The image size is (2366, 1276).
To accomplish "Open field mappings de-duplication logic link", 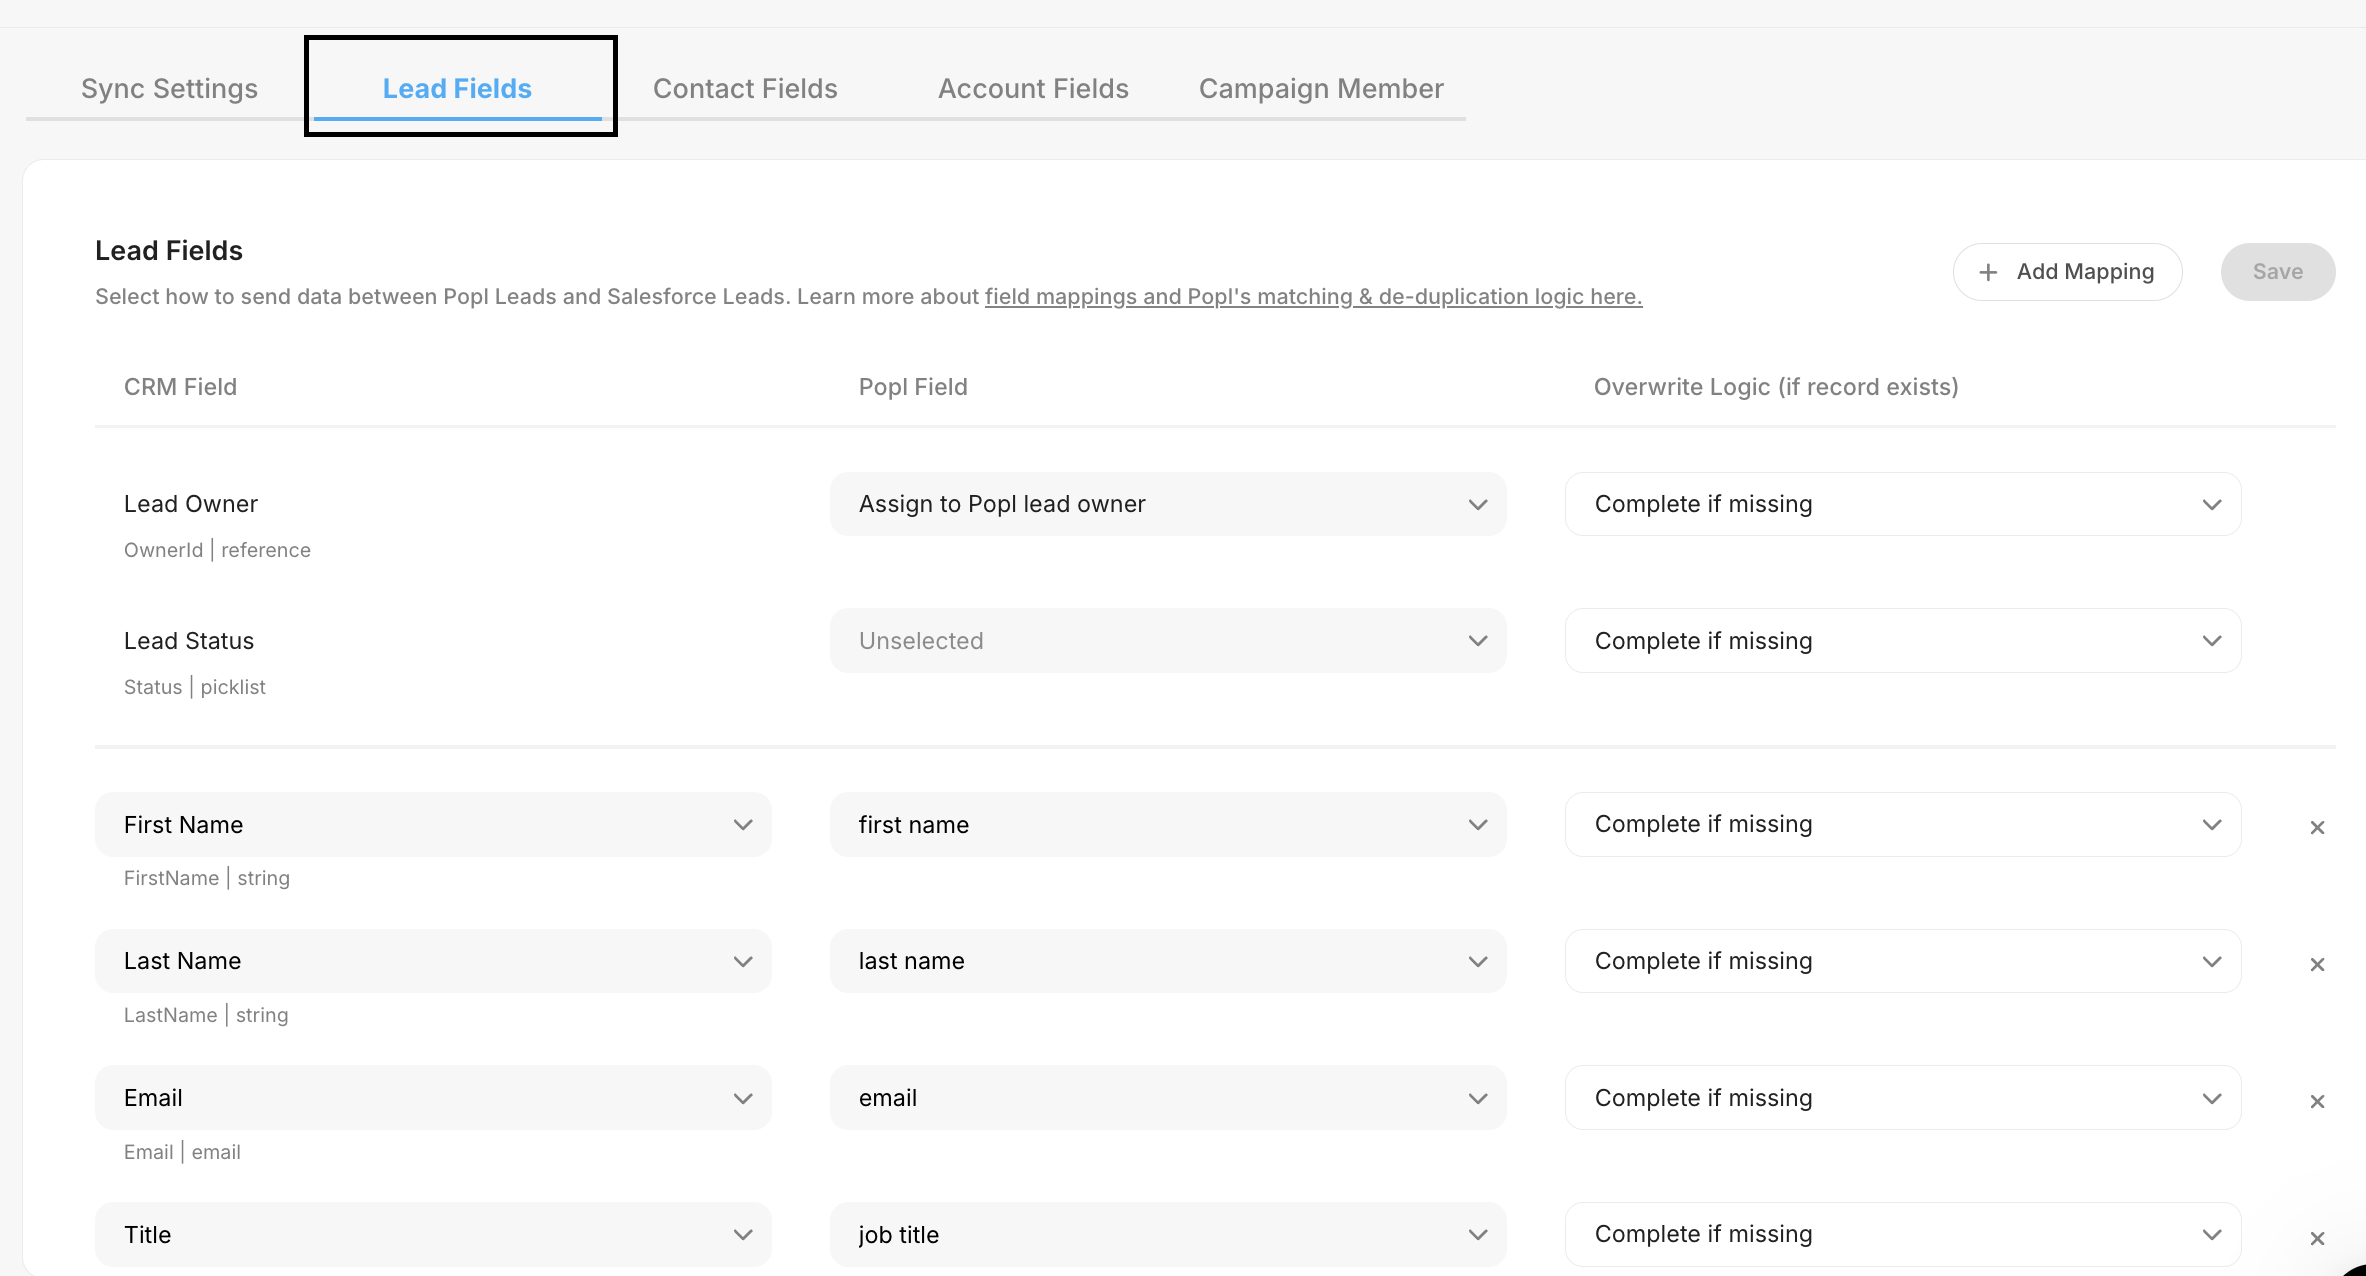I will click(1313, 297).
